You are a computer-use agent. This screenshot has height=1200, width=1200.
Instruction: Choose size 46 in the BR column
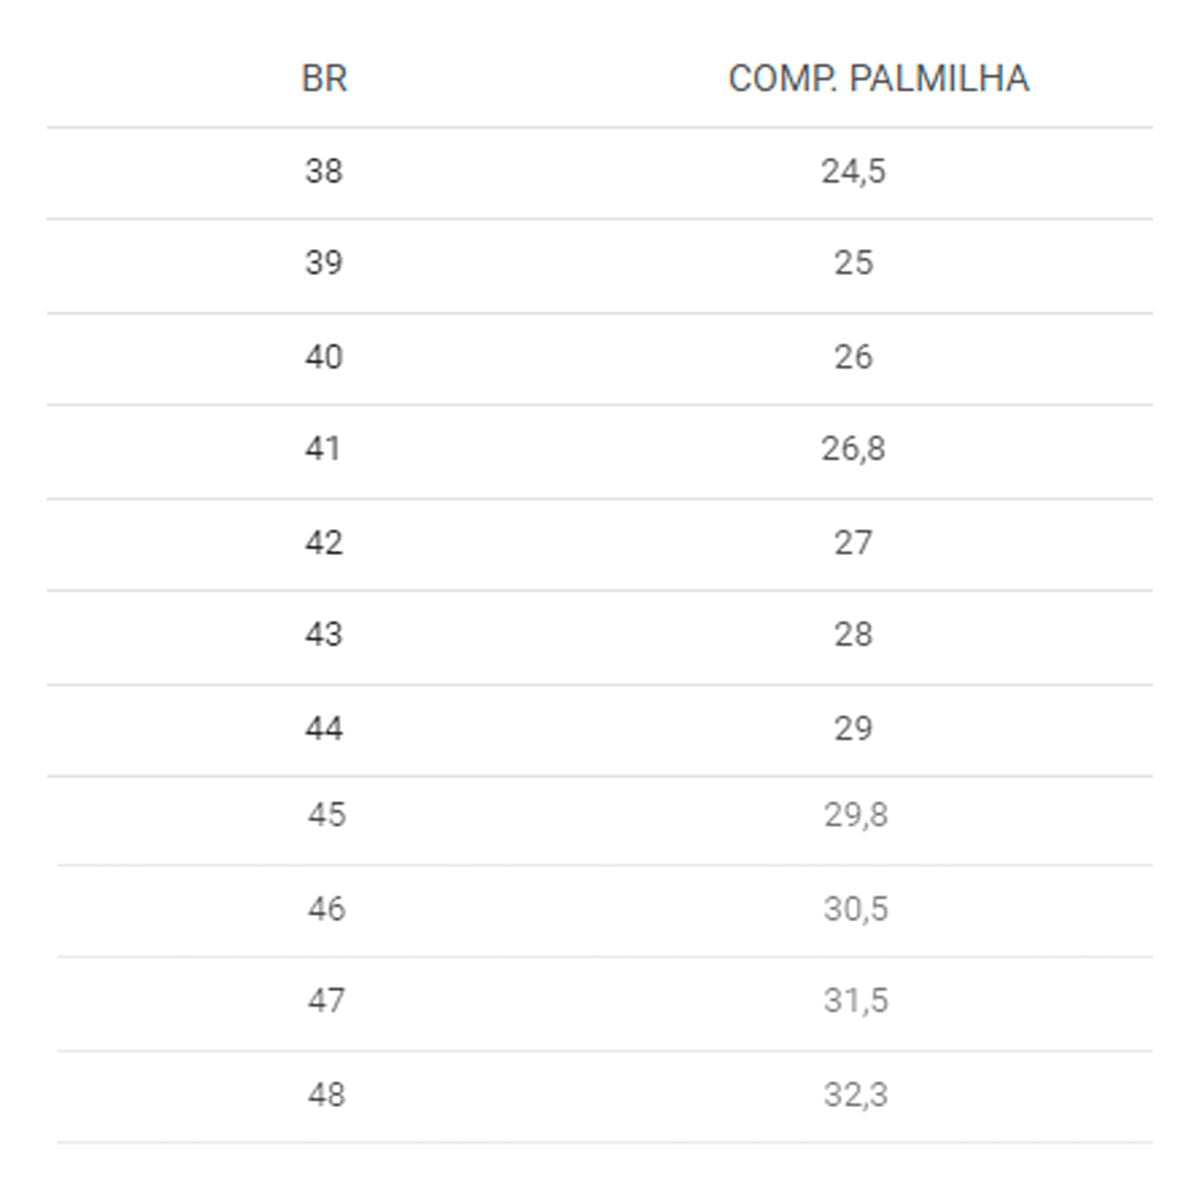(x=327, y=909)
